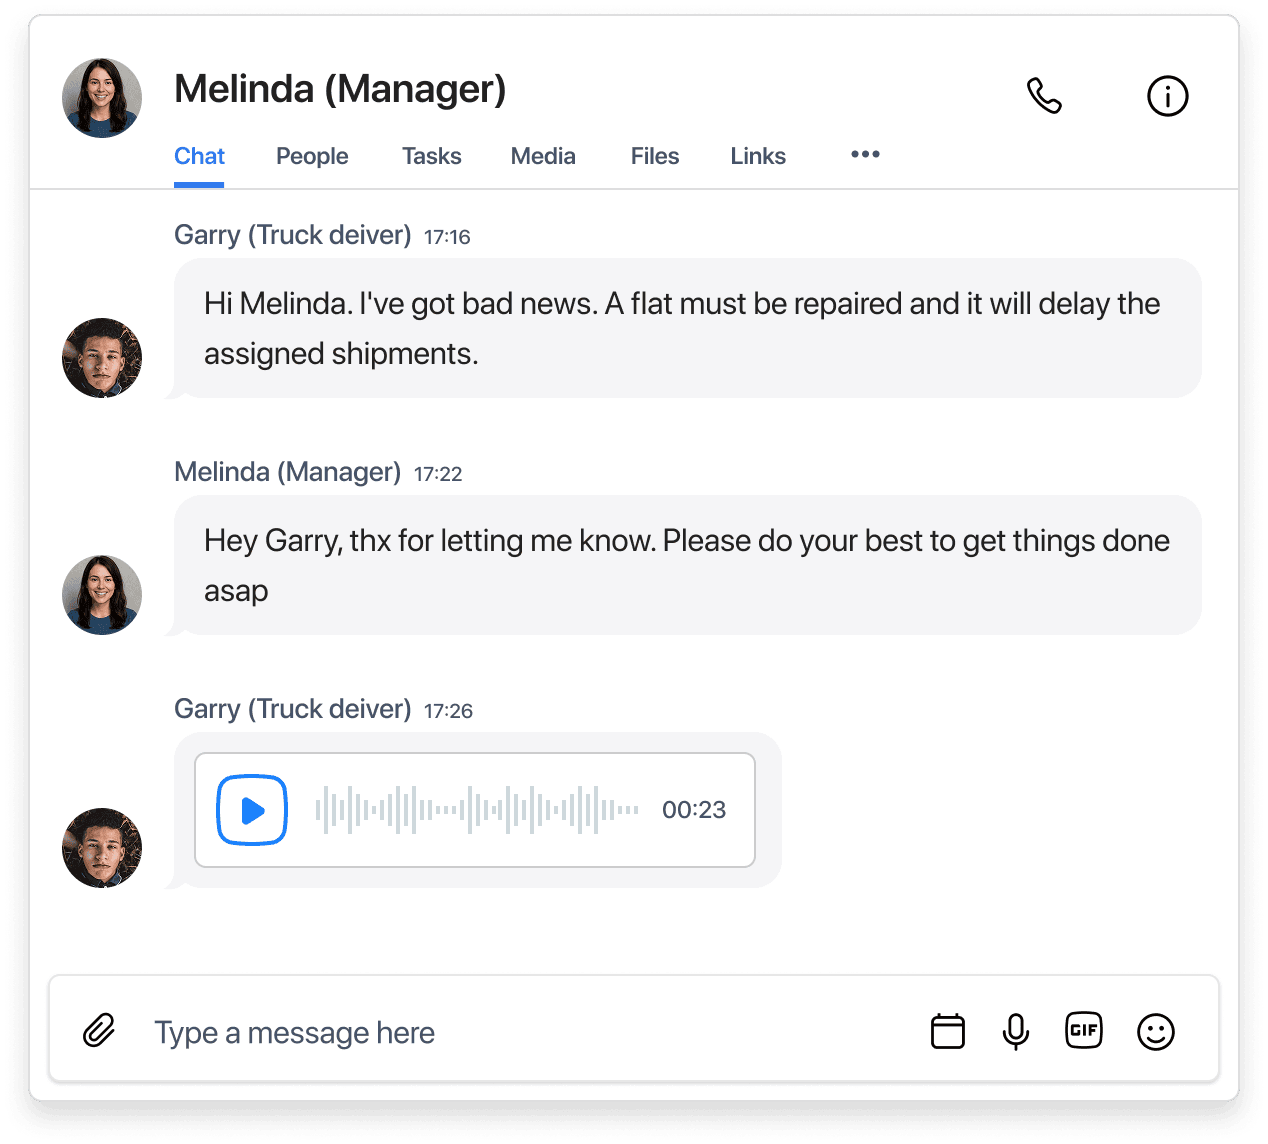Switch to the Media tab
This screenshot has width=1268, height=1144.
coord(543,156)
